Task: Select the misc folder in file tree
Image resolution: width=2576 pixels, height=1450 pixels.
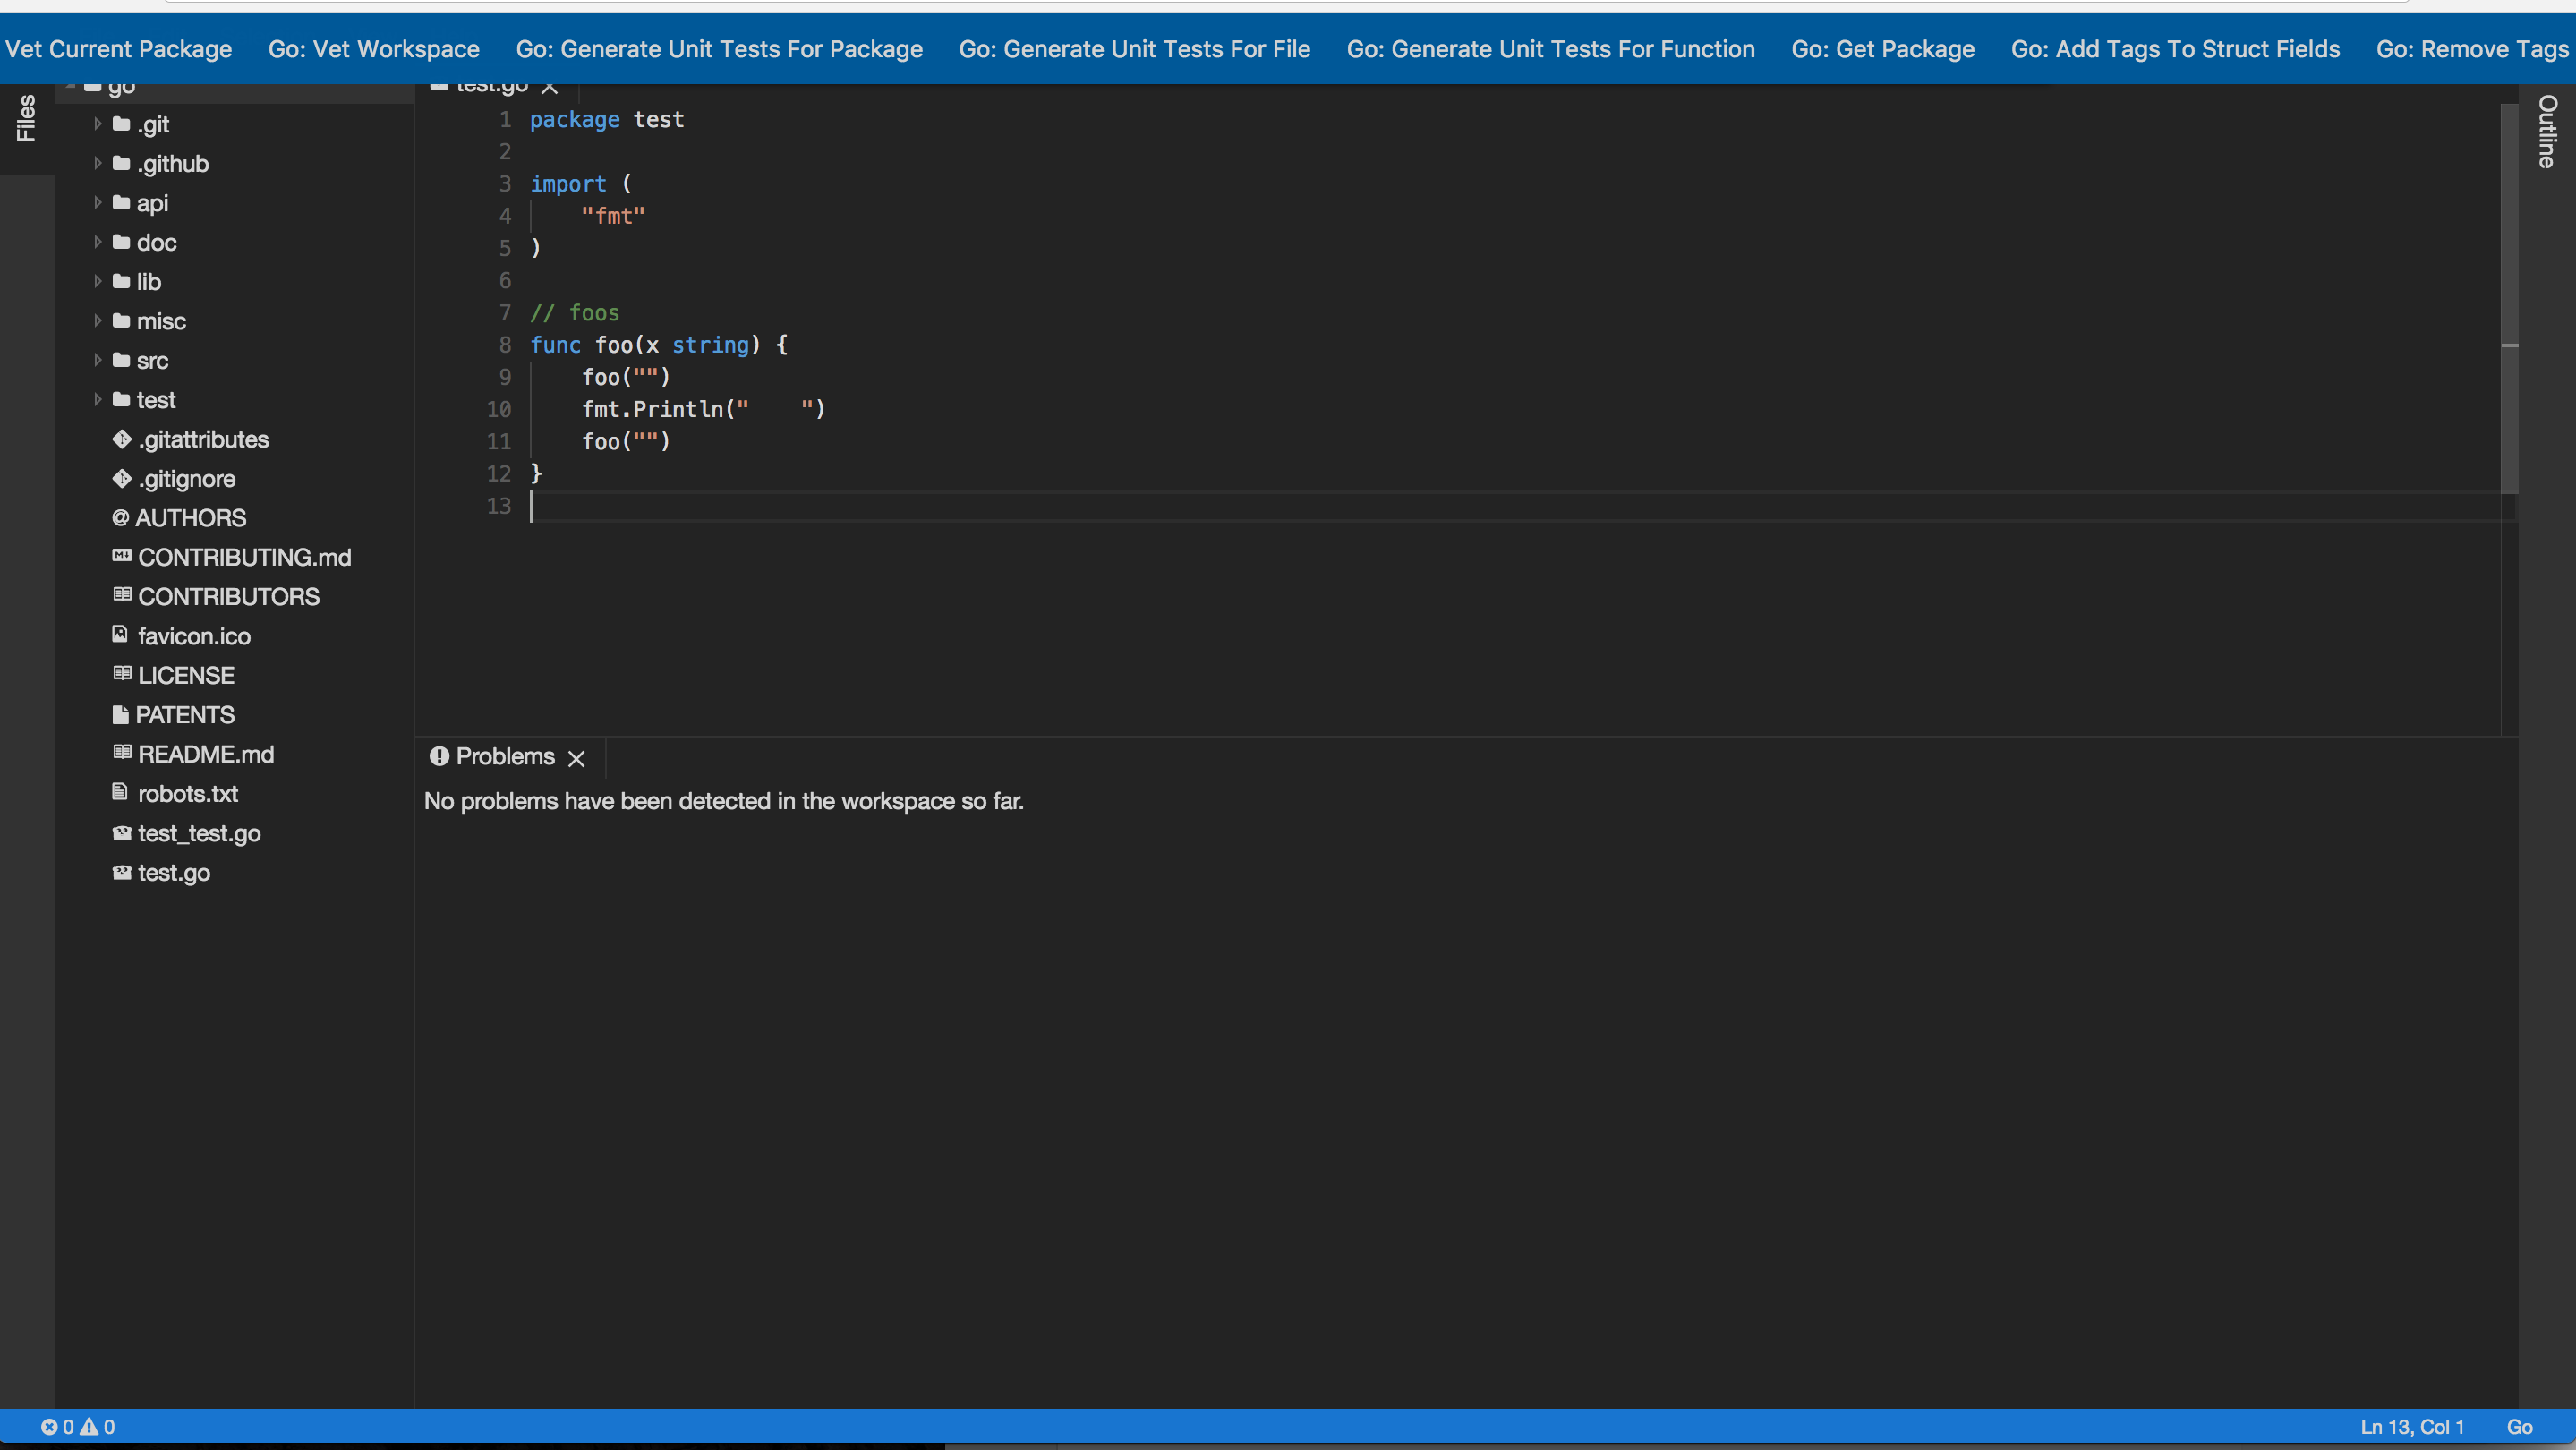Action: pos(161,321)
